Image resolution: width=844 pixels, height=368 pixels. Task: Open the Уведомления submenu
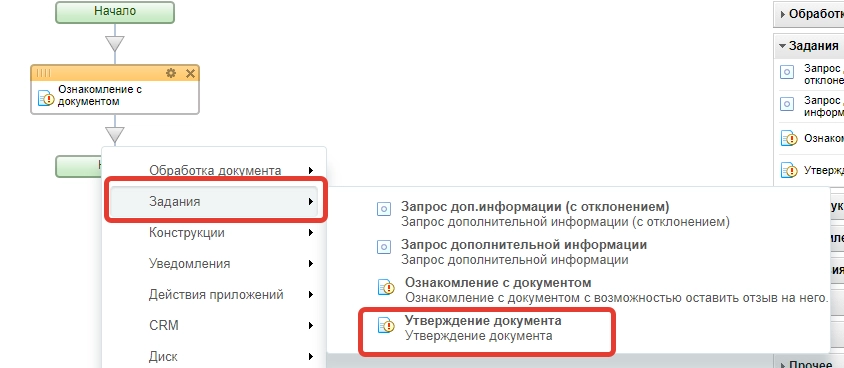tap(214, 264)
